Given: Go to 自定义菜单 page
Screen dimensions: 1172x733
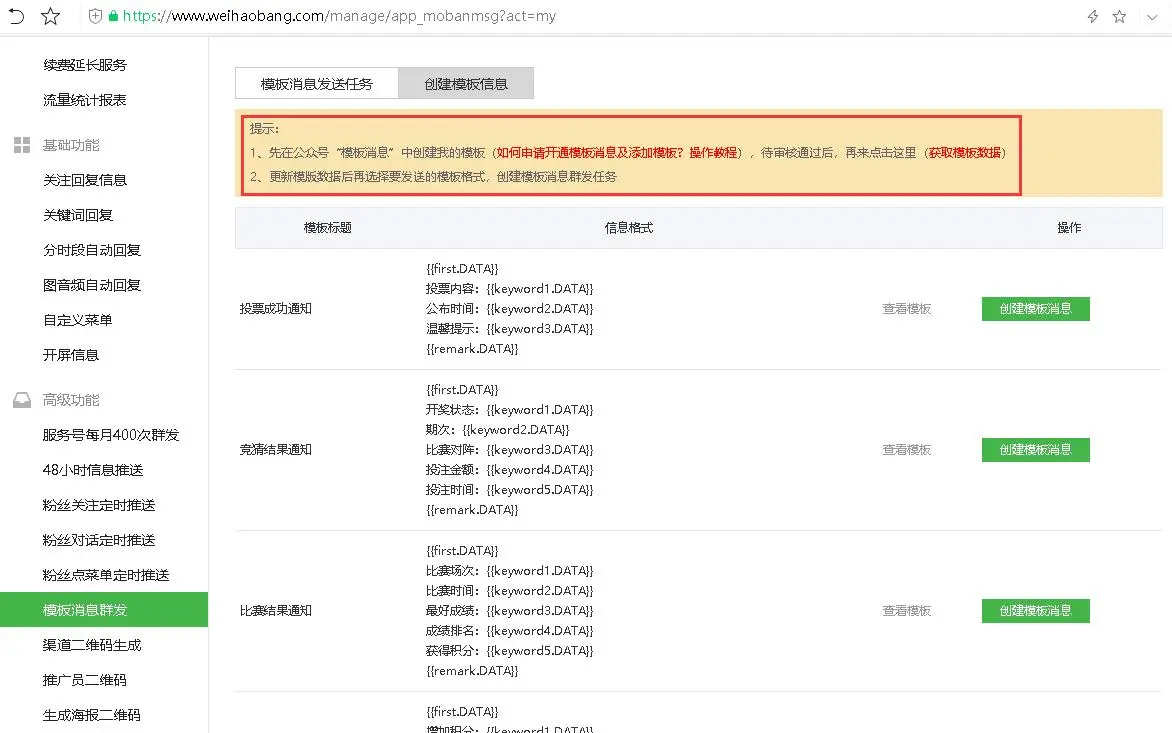Looking at the screenshot, I should click(x=78, y=321).
